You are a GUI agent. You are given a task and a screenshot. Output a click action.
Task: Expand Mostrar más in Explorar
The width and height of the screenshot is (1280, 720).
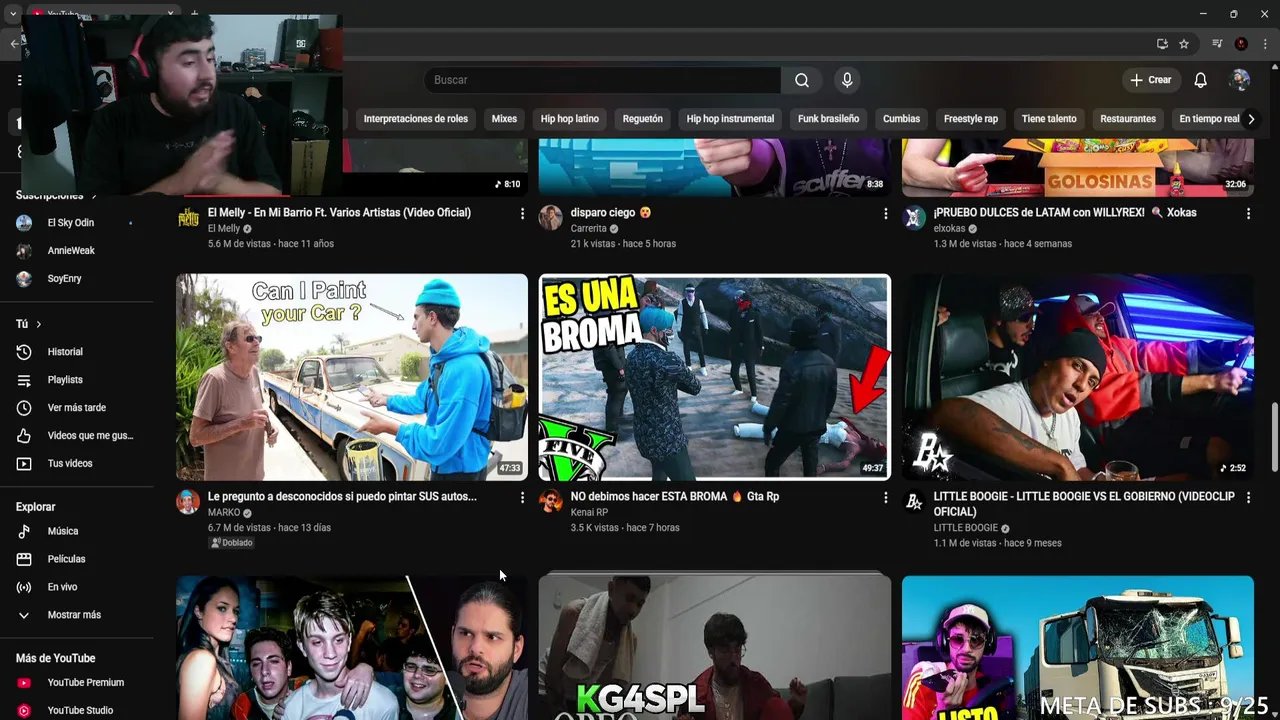[76, 615]
